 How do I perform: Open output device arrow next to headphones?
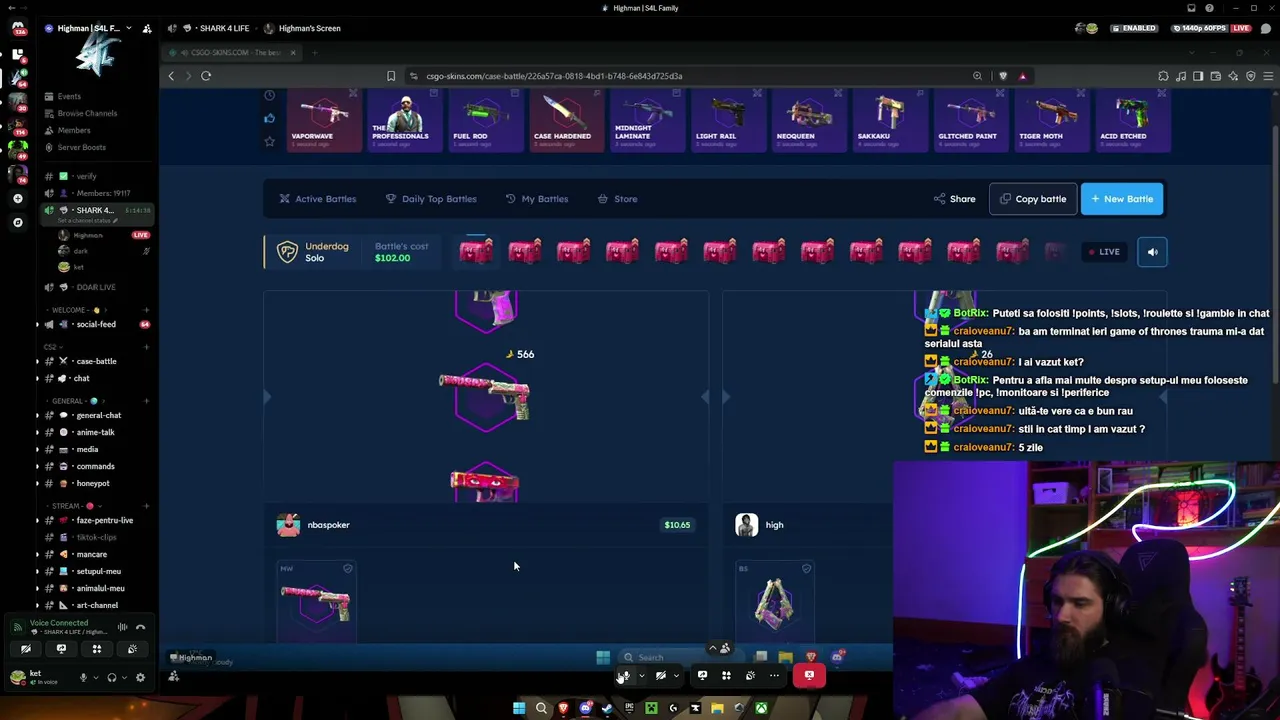(124, 677)
